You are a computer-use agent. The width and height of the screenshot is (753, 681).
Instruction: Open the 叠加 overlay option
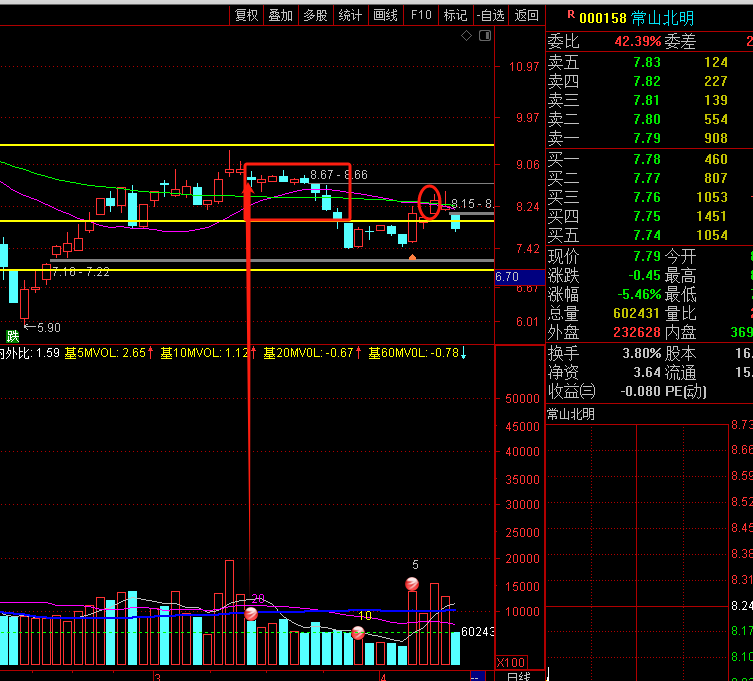click(x=280, y=15)
